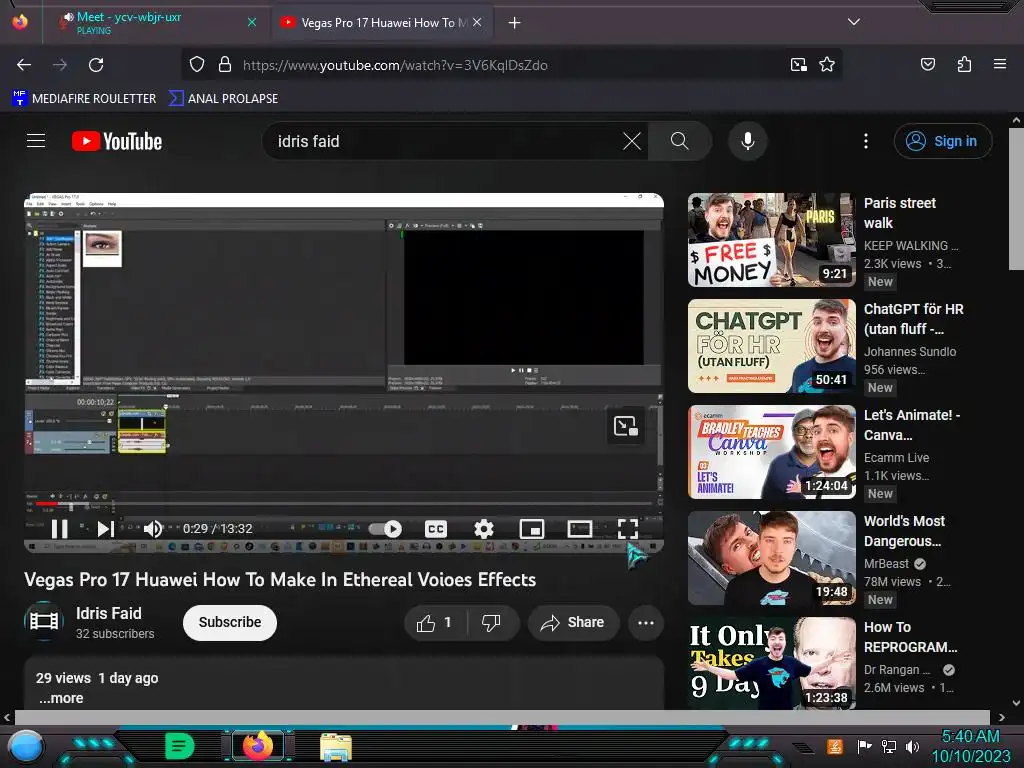
Task: Open the tracking protection shield icon
Action: coord(197,65)
